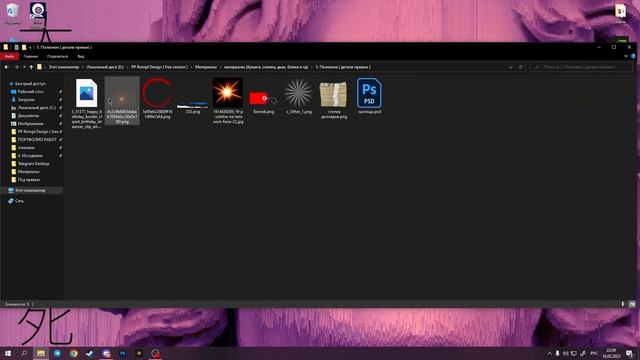Click Этот компьютер in the address bar
Viewport: 640px width, 360px height.
pyautogui.click(x=64, y=67)
